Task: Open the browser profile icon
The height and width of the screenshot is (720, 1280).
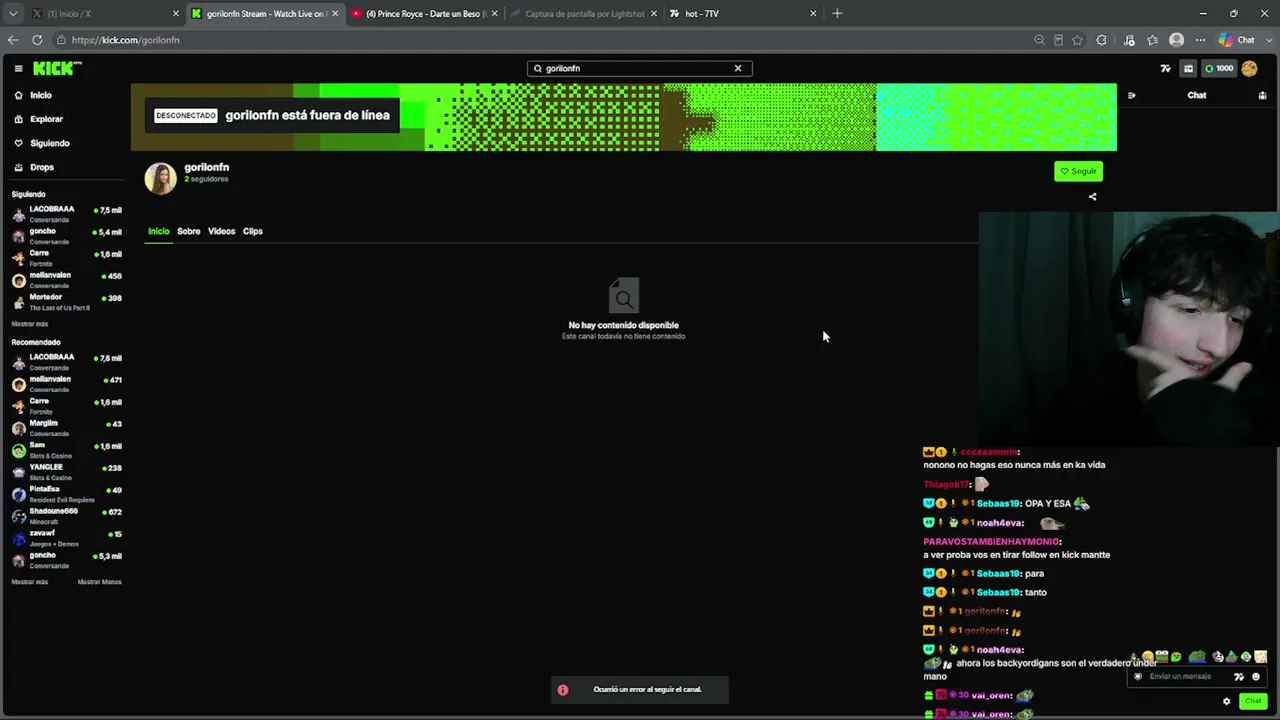Action: [1177, 40]
